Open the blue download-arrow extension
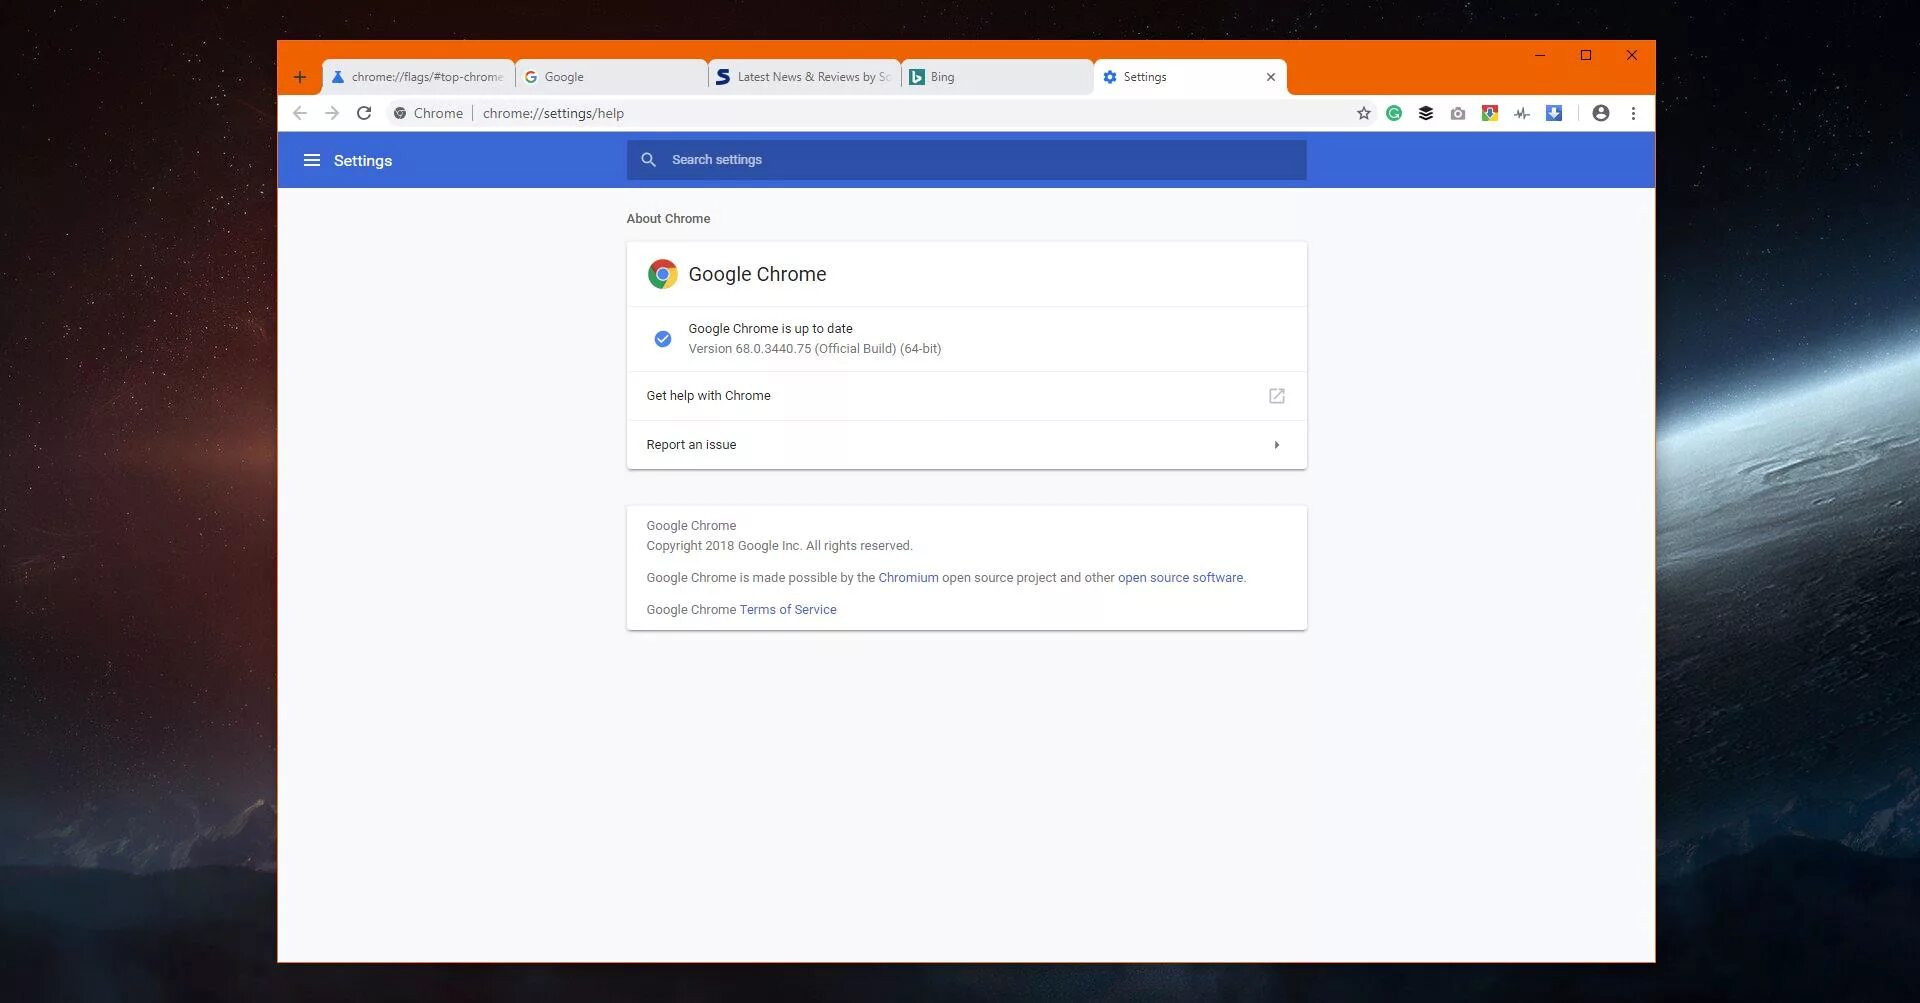The height and width of the screenshot is (1003, 1920). point(1554,113)
